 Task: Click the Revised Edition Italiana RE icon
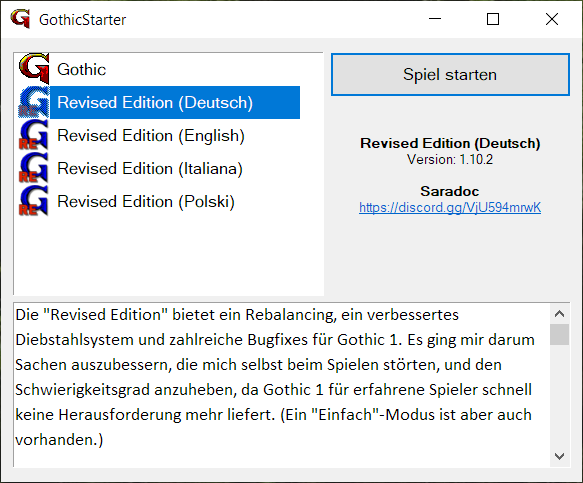[34, 168]
